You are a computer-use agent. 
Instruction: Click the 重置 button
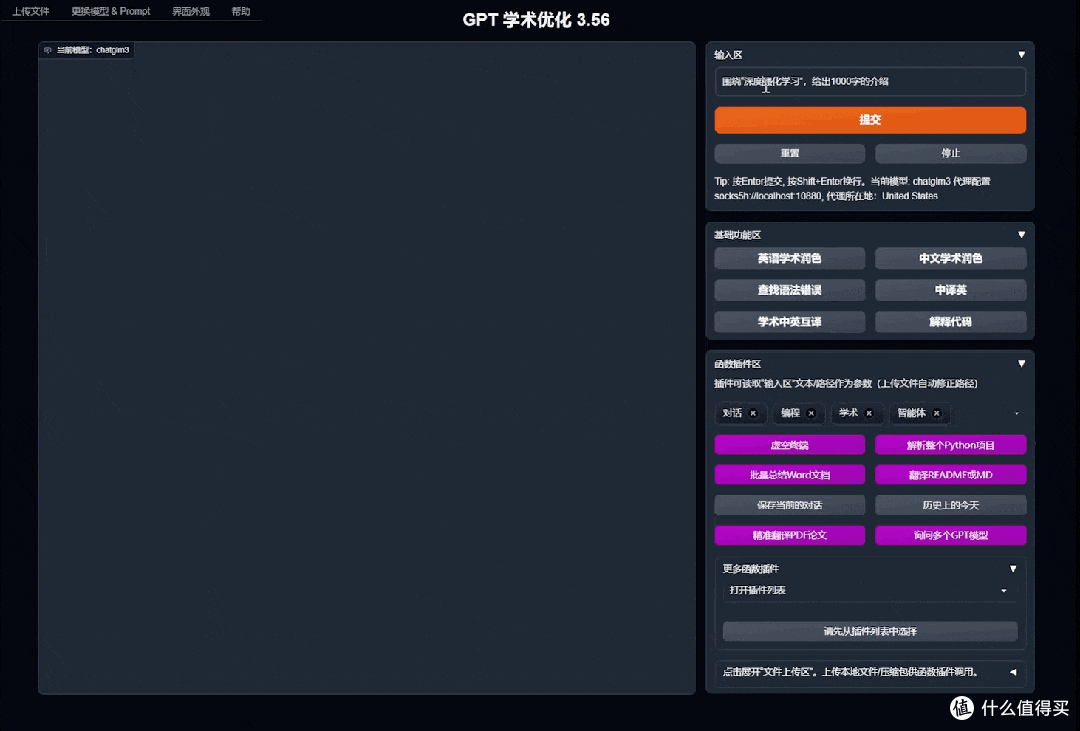click(x=789, y=153)
